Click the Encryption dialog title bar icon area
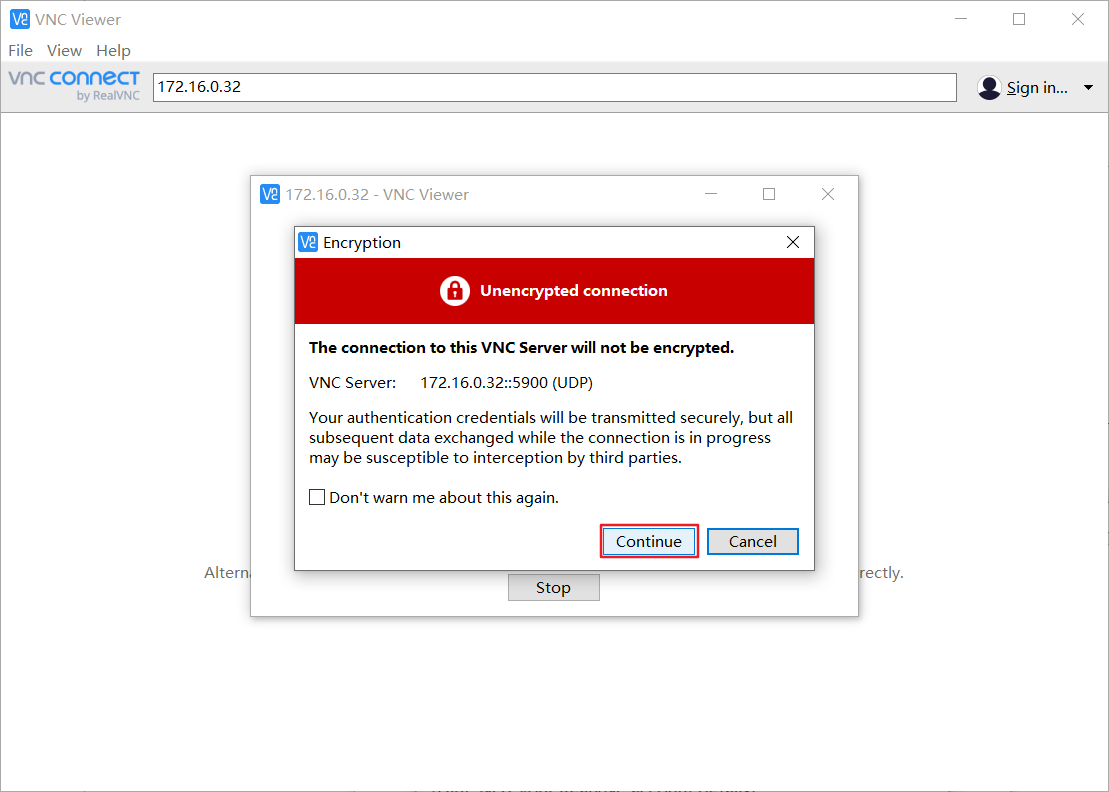 [309, 242]
